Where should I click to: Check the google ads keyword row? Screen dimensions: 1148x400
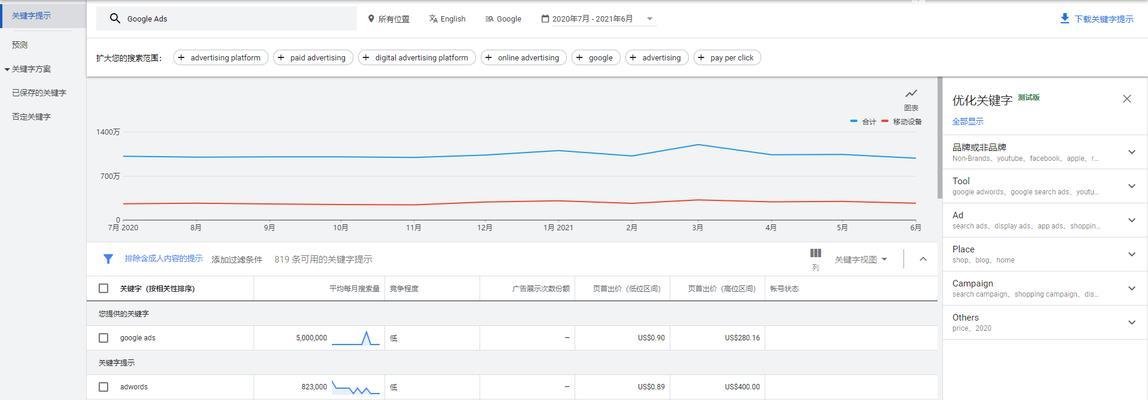click(x=103, y=338)
